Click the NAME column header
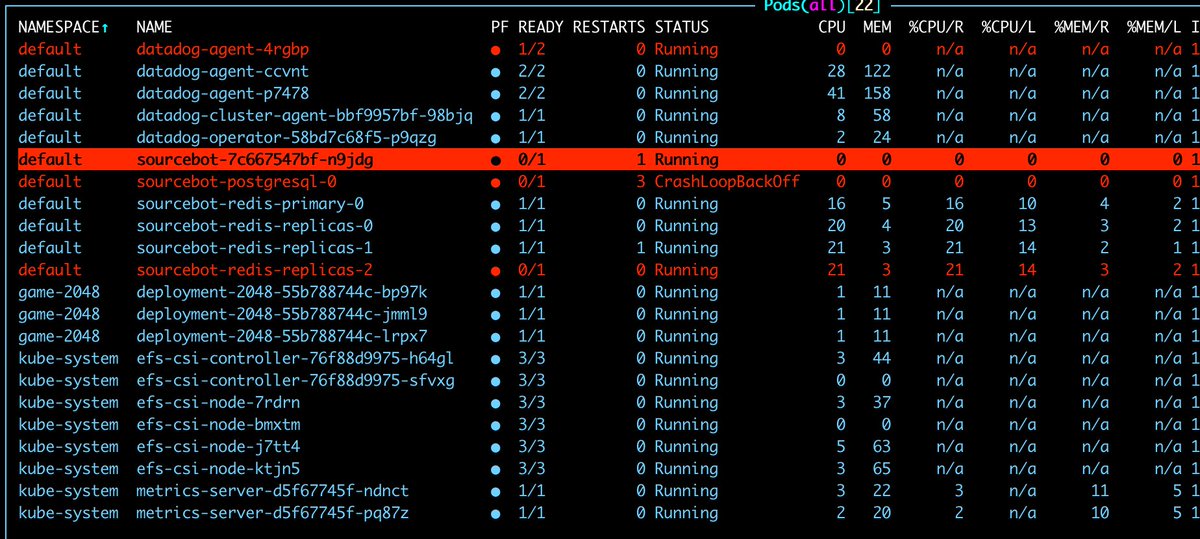Viewport: 1200px width, 539px height. click(154, 27)
